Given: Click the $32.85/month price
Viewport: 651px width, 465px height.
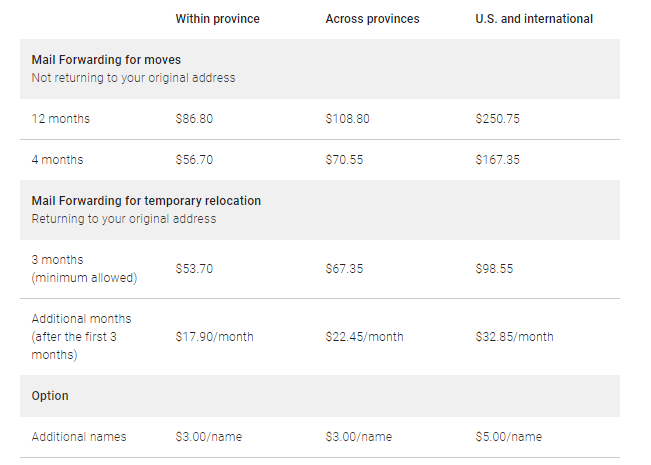Looking at the screenshot, I should (x=514, y=337).
